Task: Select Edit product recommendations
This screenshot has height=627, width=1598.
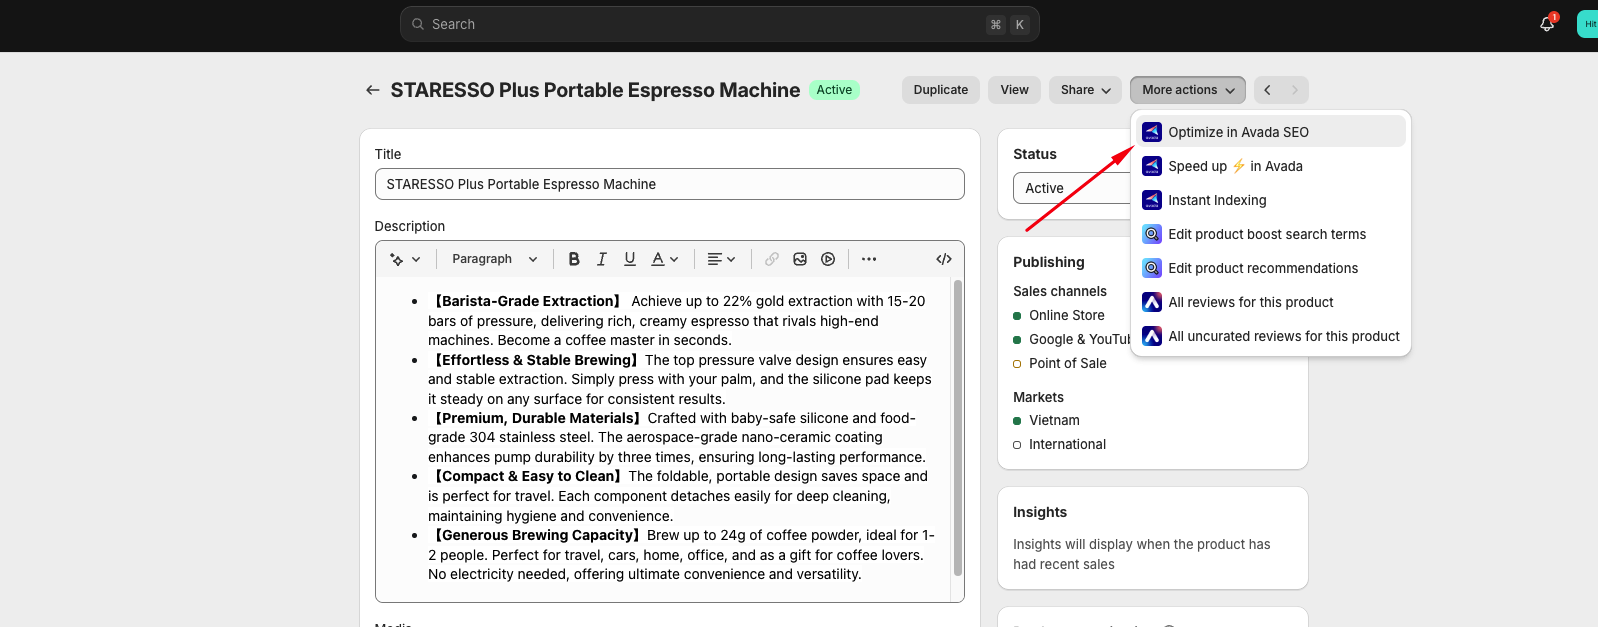Action: pos(1262,268)
